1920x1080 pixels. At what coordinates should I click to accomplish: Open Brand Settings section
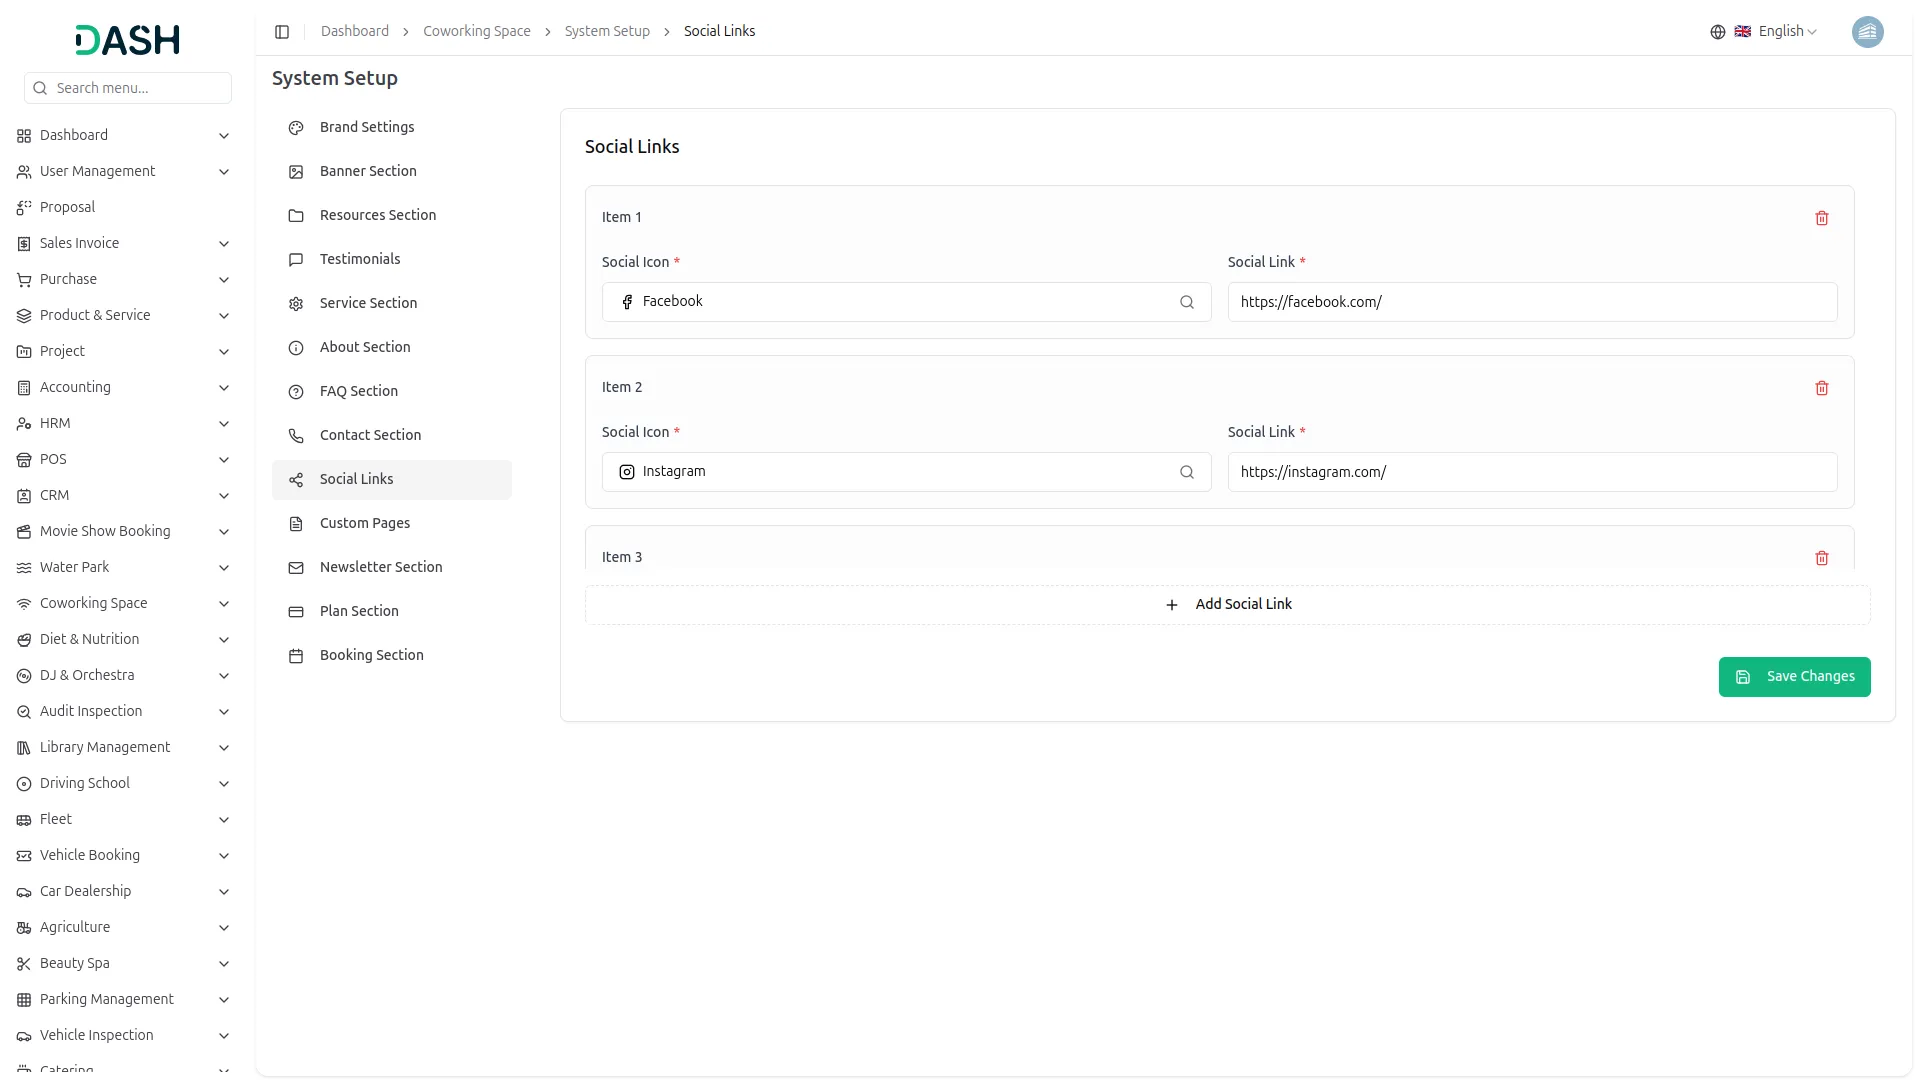click(x=367, y=127)
